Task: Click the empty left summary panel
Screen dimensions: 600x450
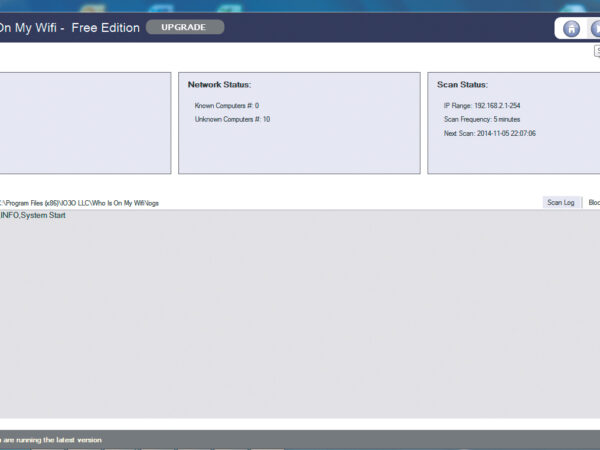Action: [85, 122]
